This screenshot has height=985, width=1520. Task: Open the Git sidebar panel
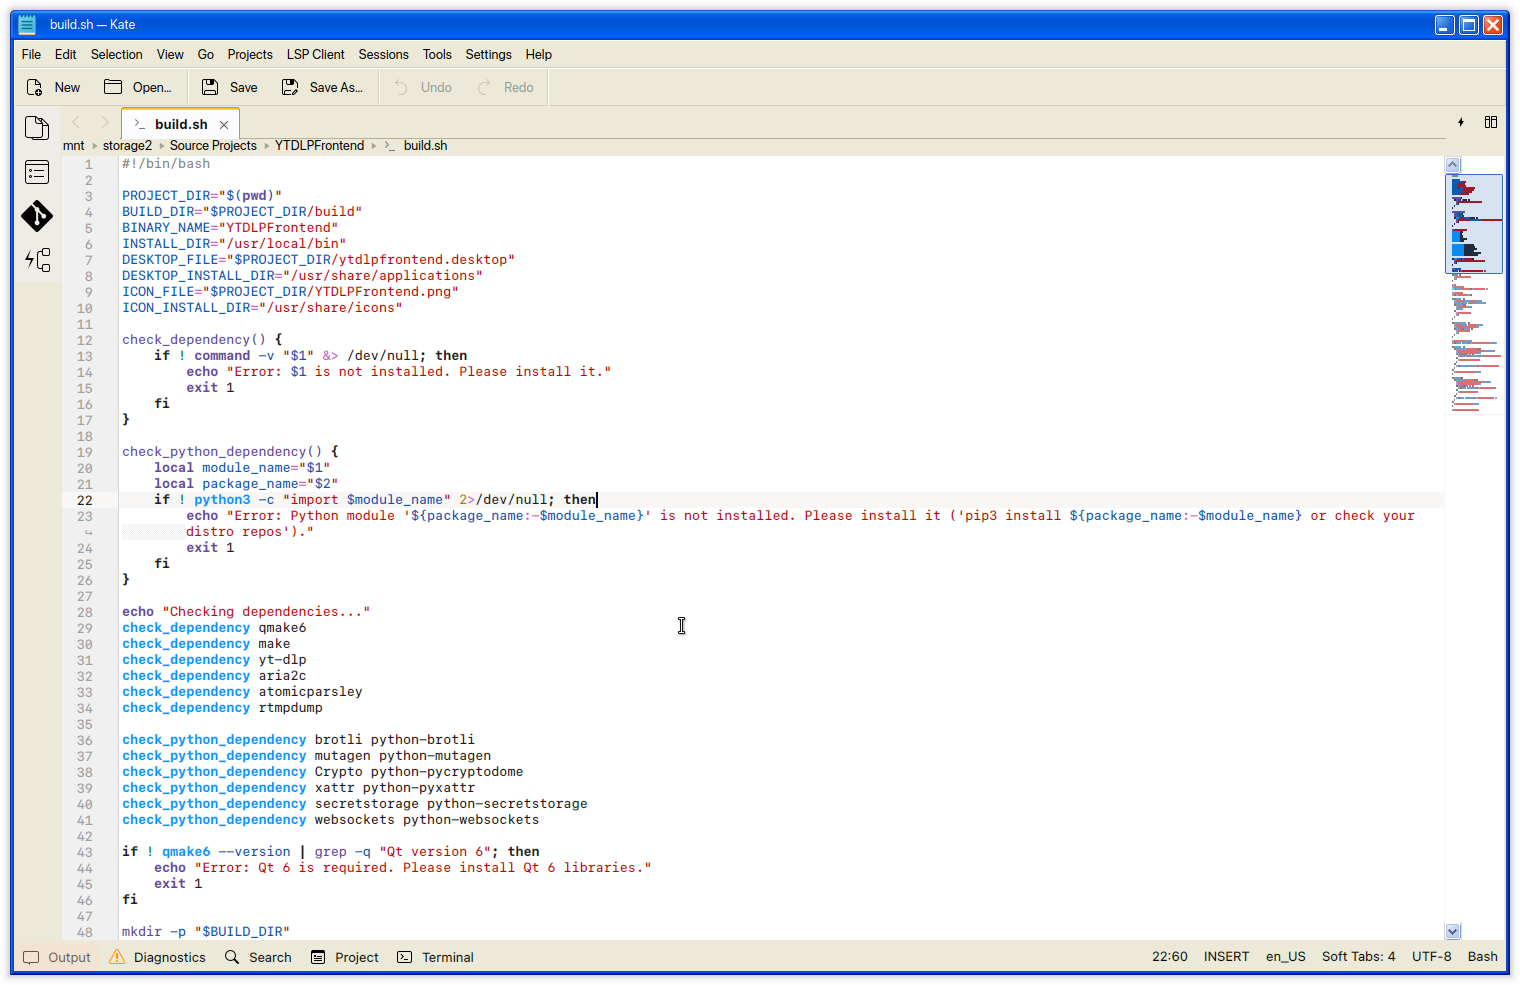point(37,216)
